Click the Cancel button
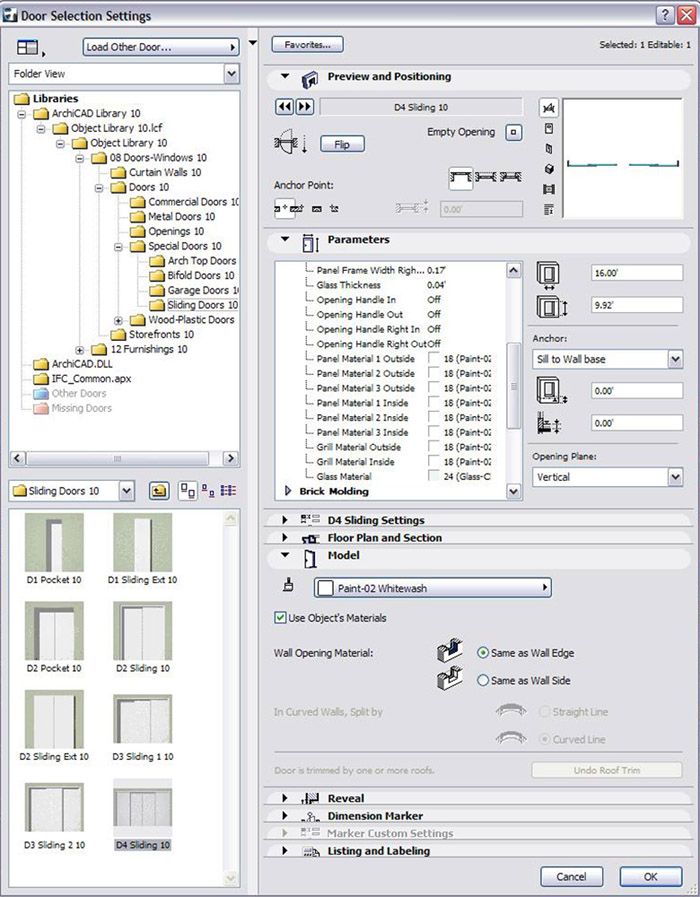700x897 pixels. (571, 876)
